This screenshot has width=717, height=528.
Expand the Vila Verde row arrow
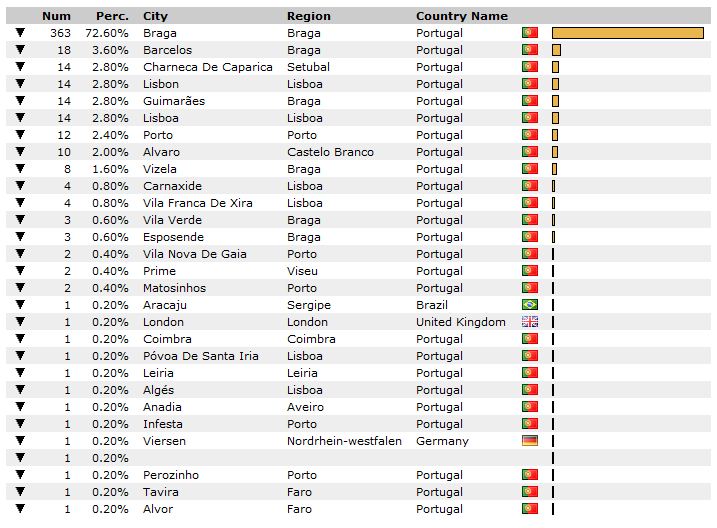[20, 219]
